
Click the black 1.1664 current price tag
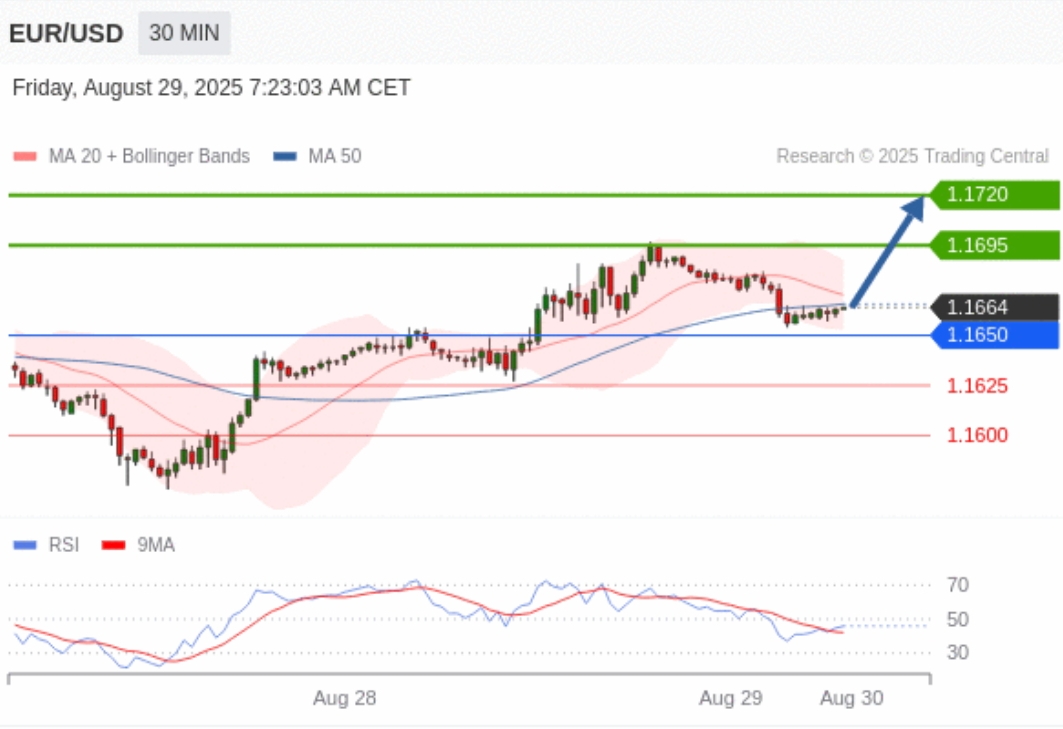click(x=994, y=307)
